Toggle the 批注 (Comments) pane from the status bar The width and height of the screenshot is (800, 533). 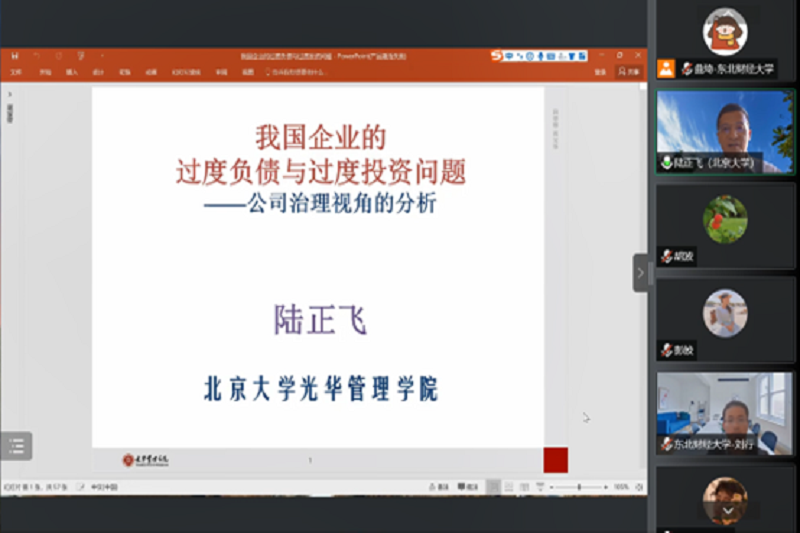click(x=468, y=487)
